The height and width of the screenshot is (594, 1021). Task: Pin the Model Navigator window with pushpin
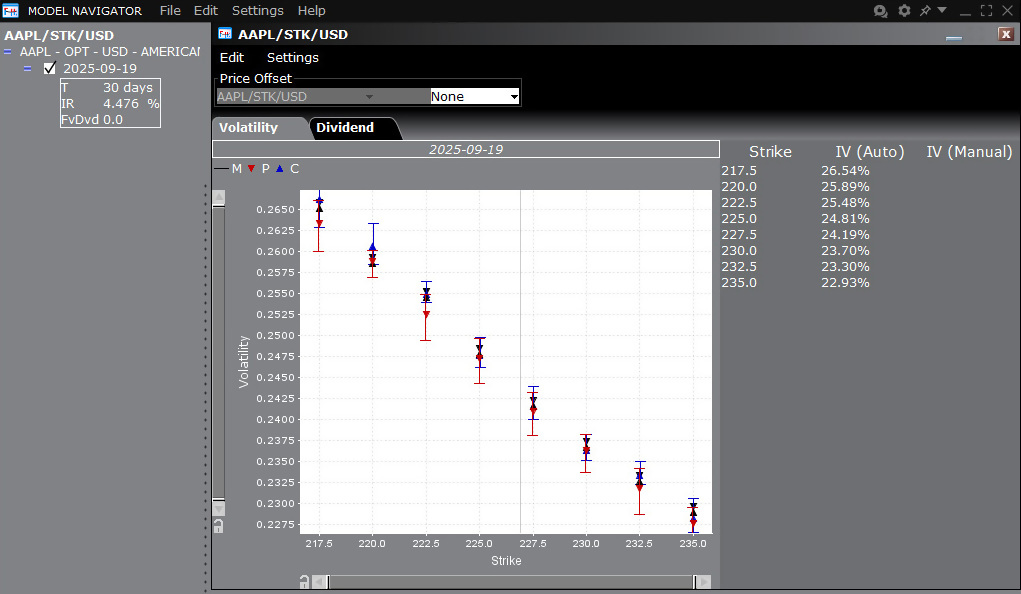(x=925, y=11)
